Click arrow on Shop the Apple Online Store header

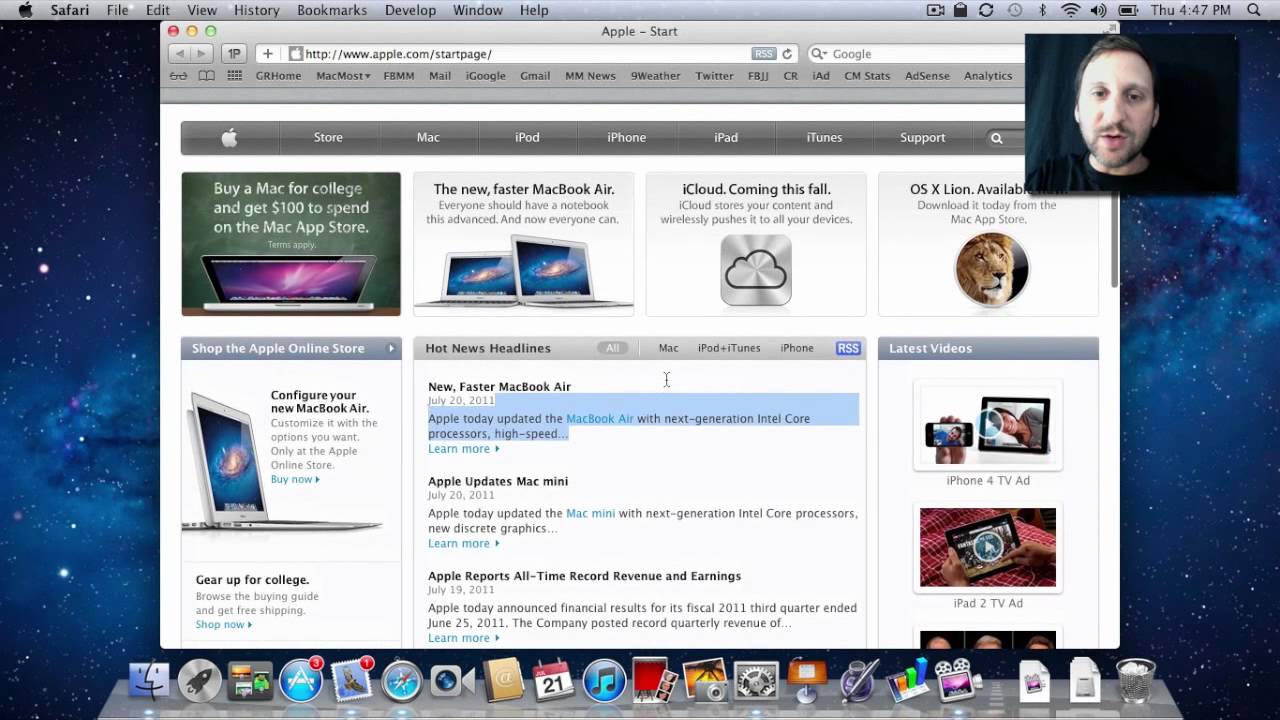tap(391, 348)
